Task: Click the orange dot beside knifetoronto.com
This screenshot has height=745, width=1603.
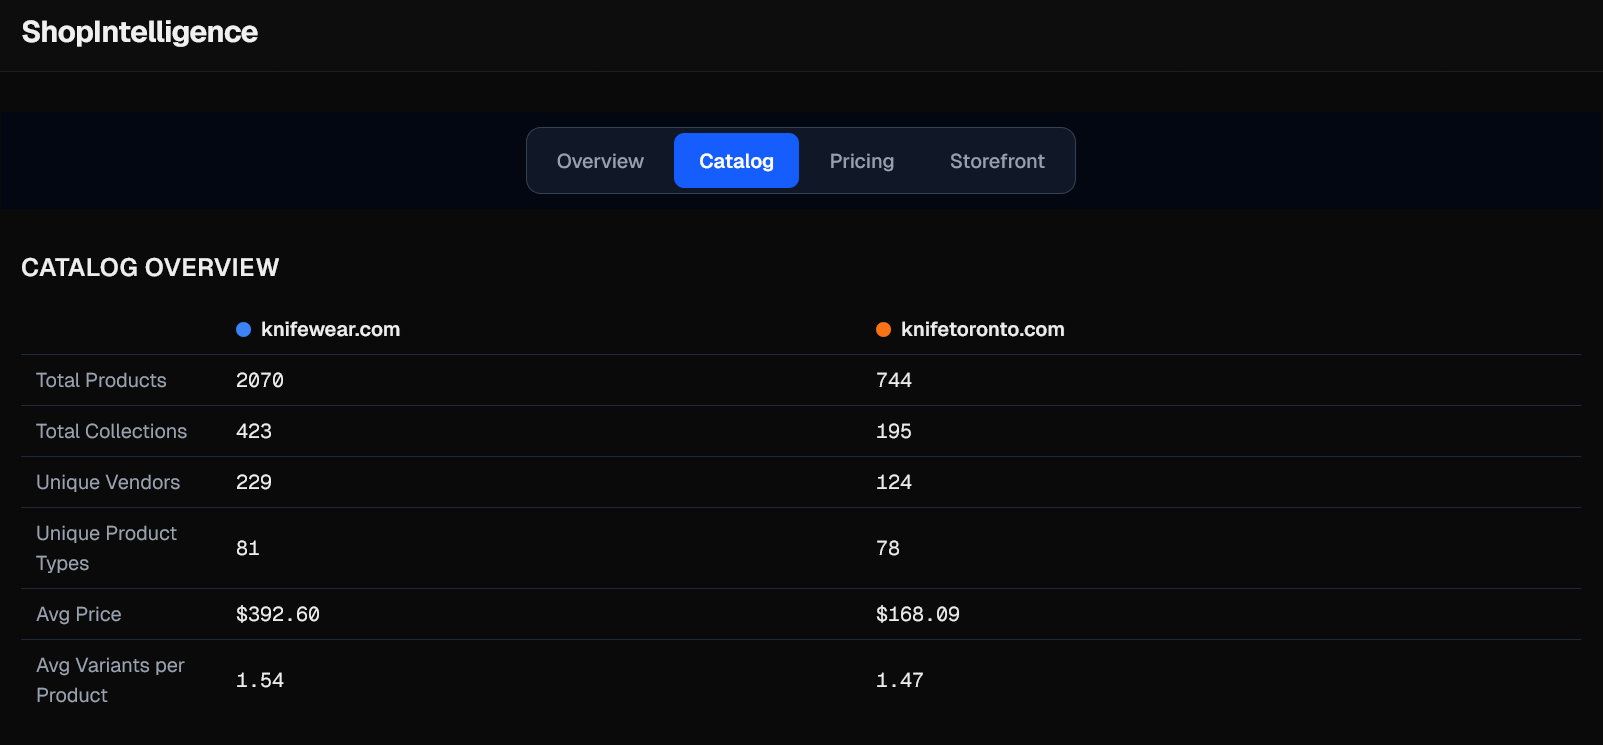Action: point(883,330)
